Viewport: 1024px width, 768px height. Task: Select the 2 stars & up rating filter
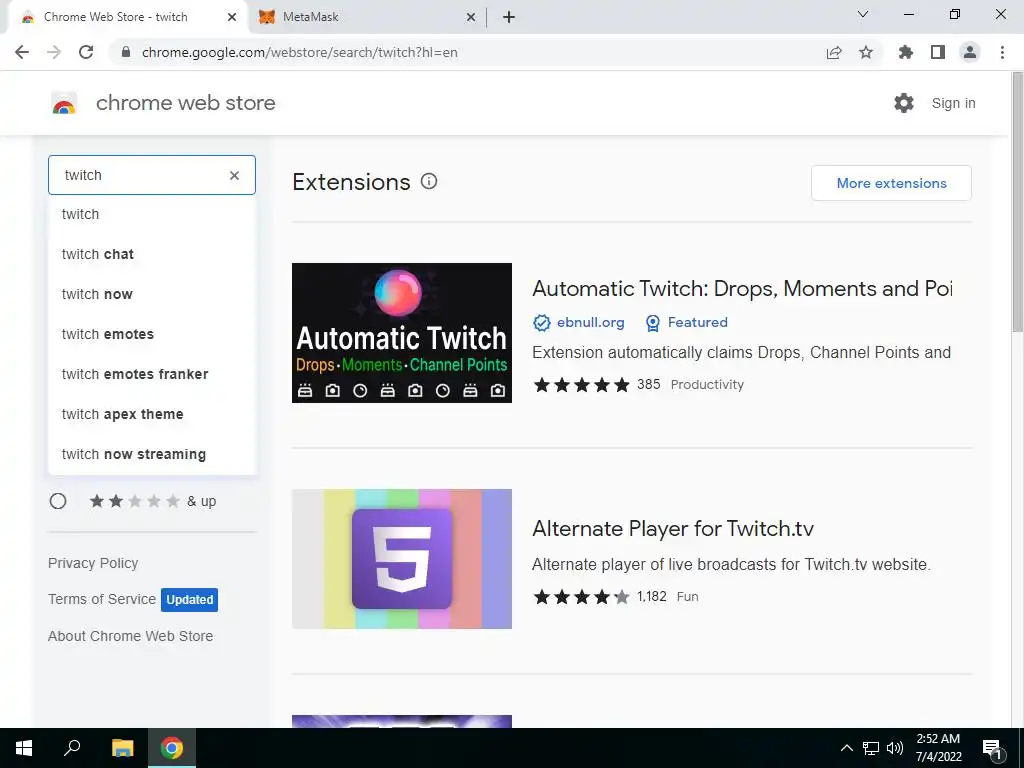point(58,501)
